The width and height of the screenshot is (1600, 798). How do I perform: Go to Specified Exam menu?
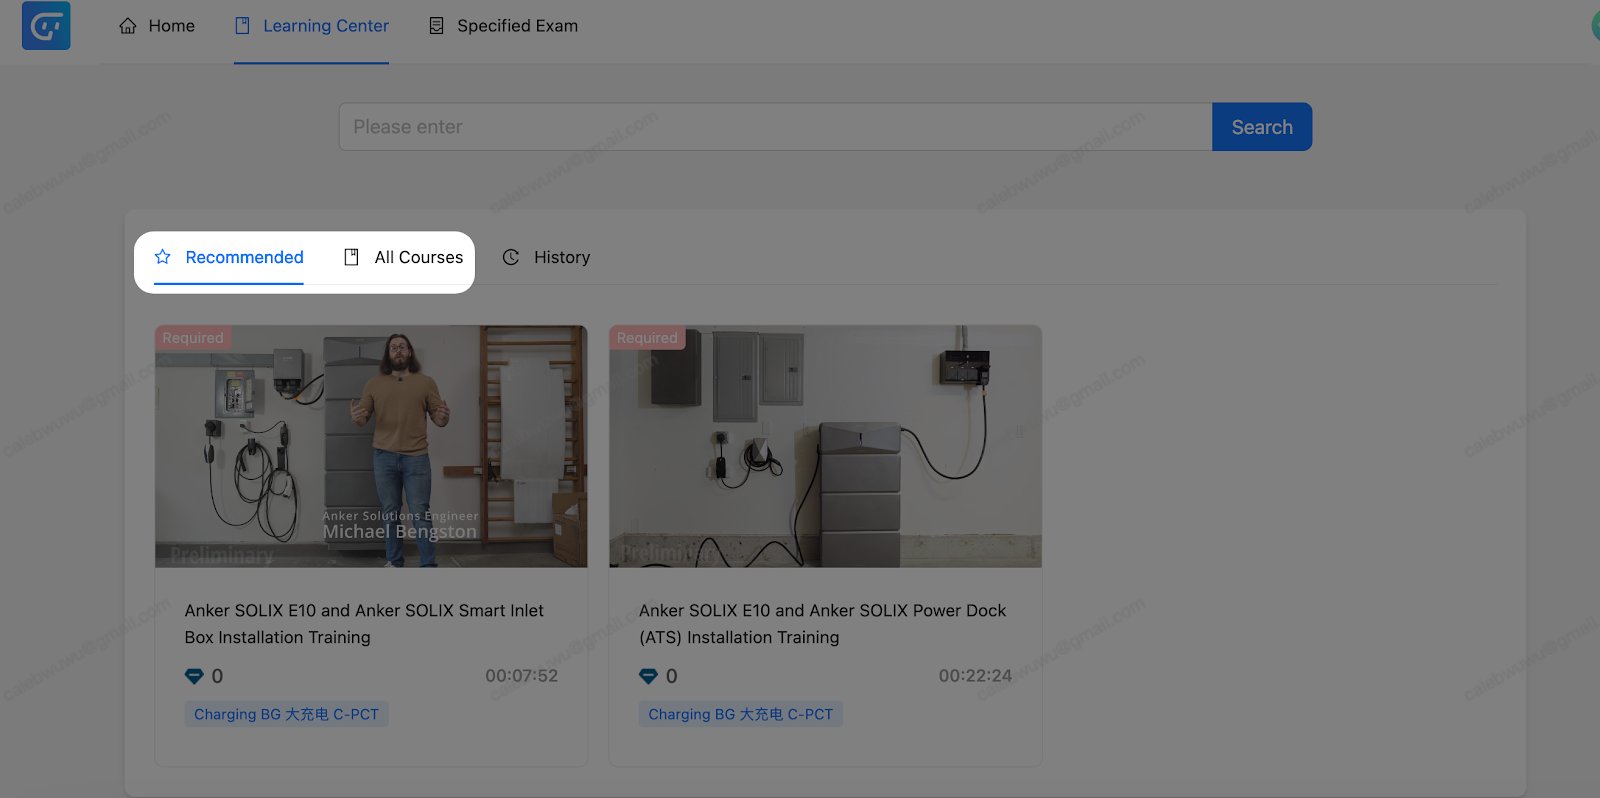516,26
